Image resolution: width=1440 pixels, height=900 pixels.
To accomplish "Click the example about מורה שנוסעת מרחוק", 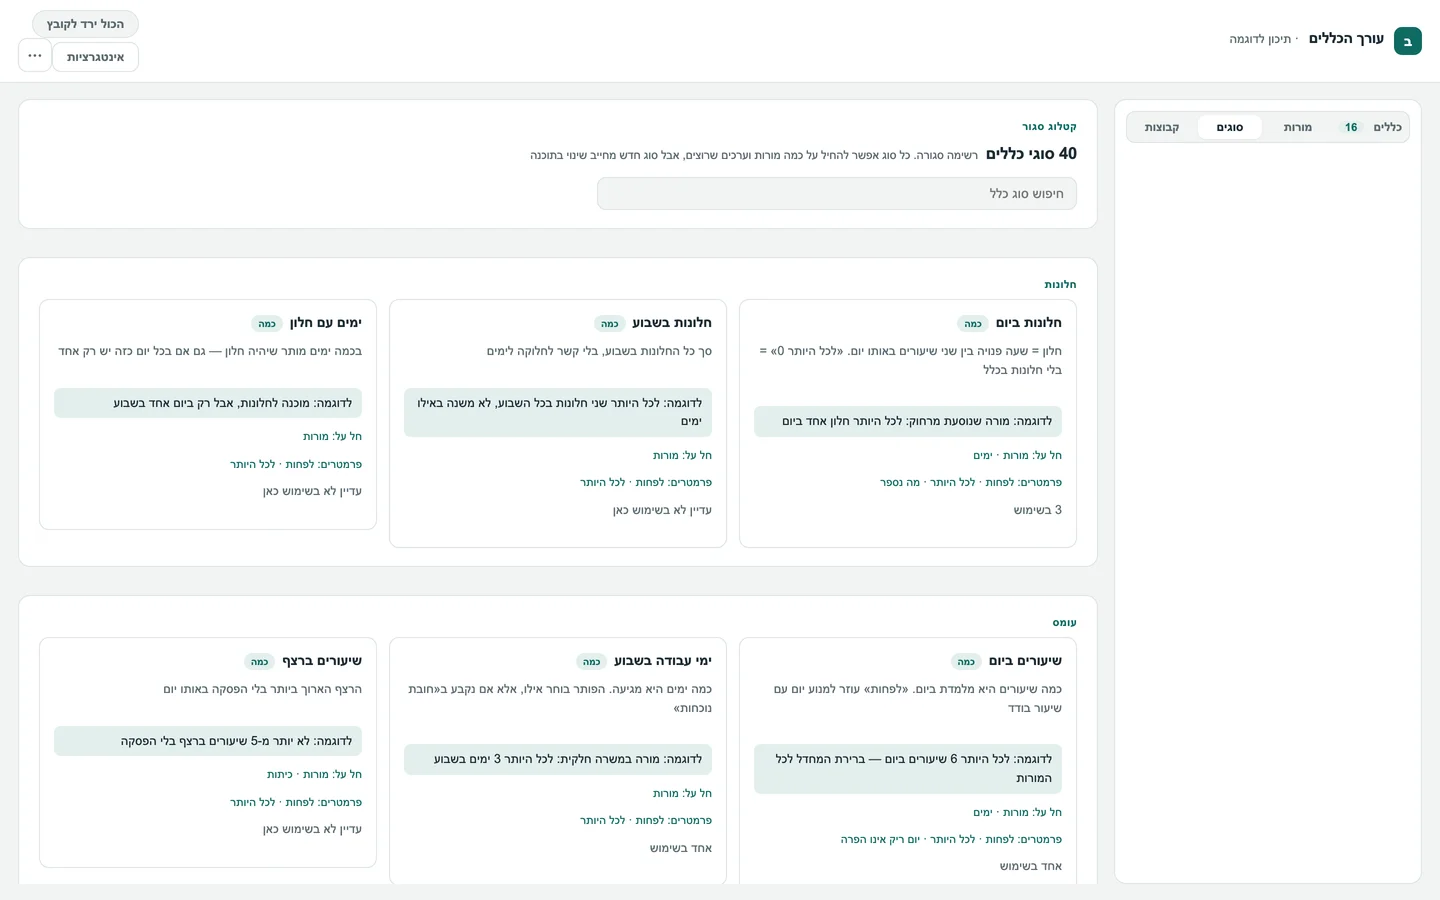I will pos(908,422).
